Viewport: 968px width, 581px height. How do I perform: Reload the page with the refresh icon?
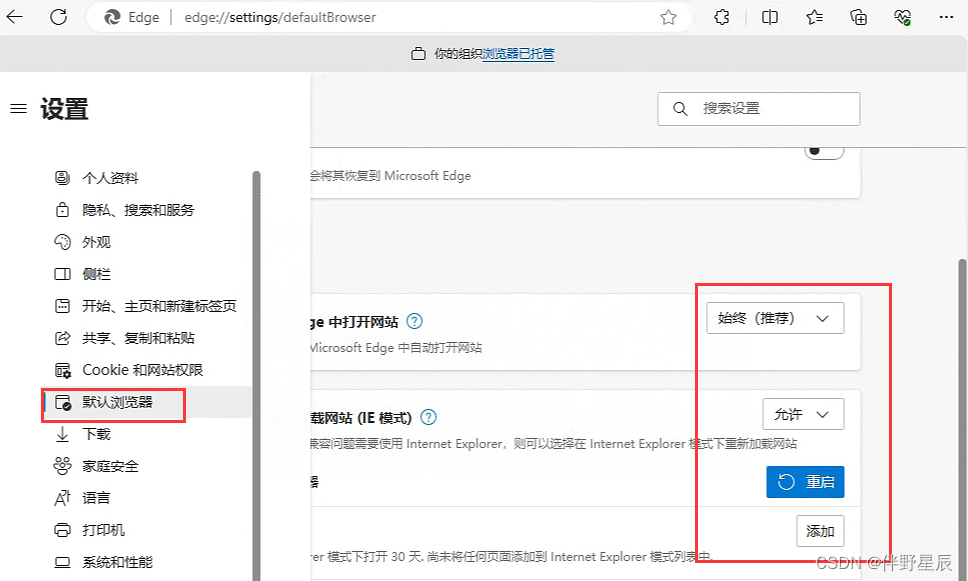pyautogui.click(x=59, y=17)
